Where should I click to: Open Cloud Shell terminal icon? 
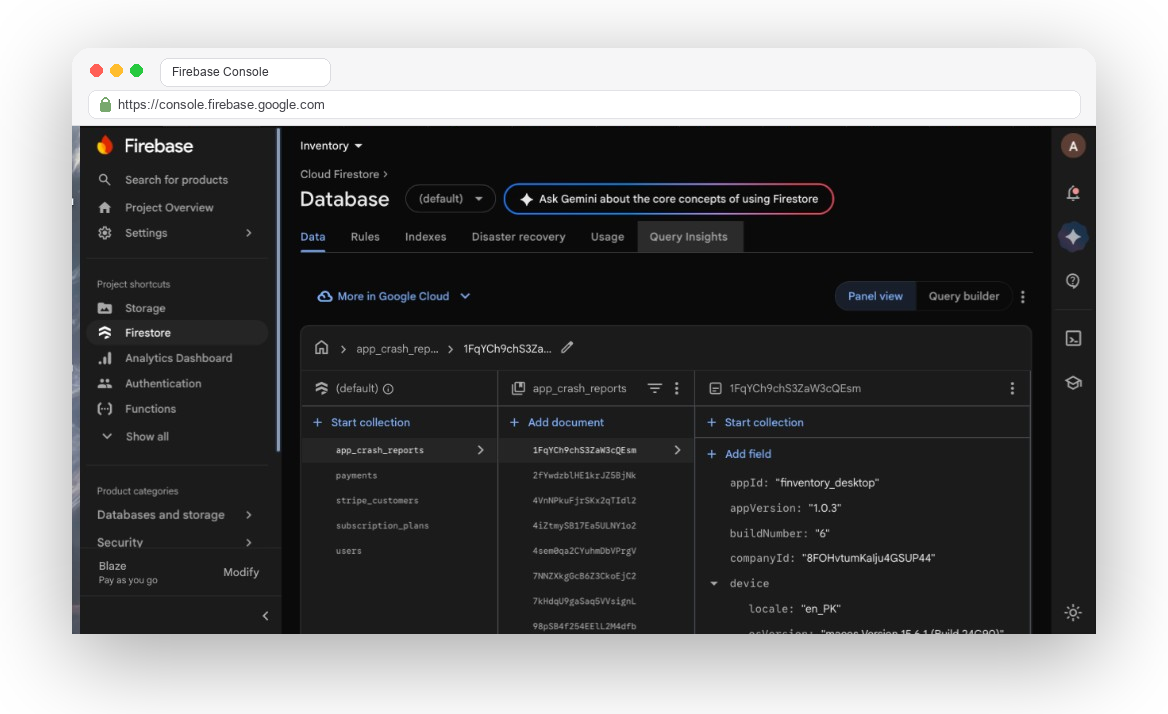click(x=1073, y=339)
